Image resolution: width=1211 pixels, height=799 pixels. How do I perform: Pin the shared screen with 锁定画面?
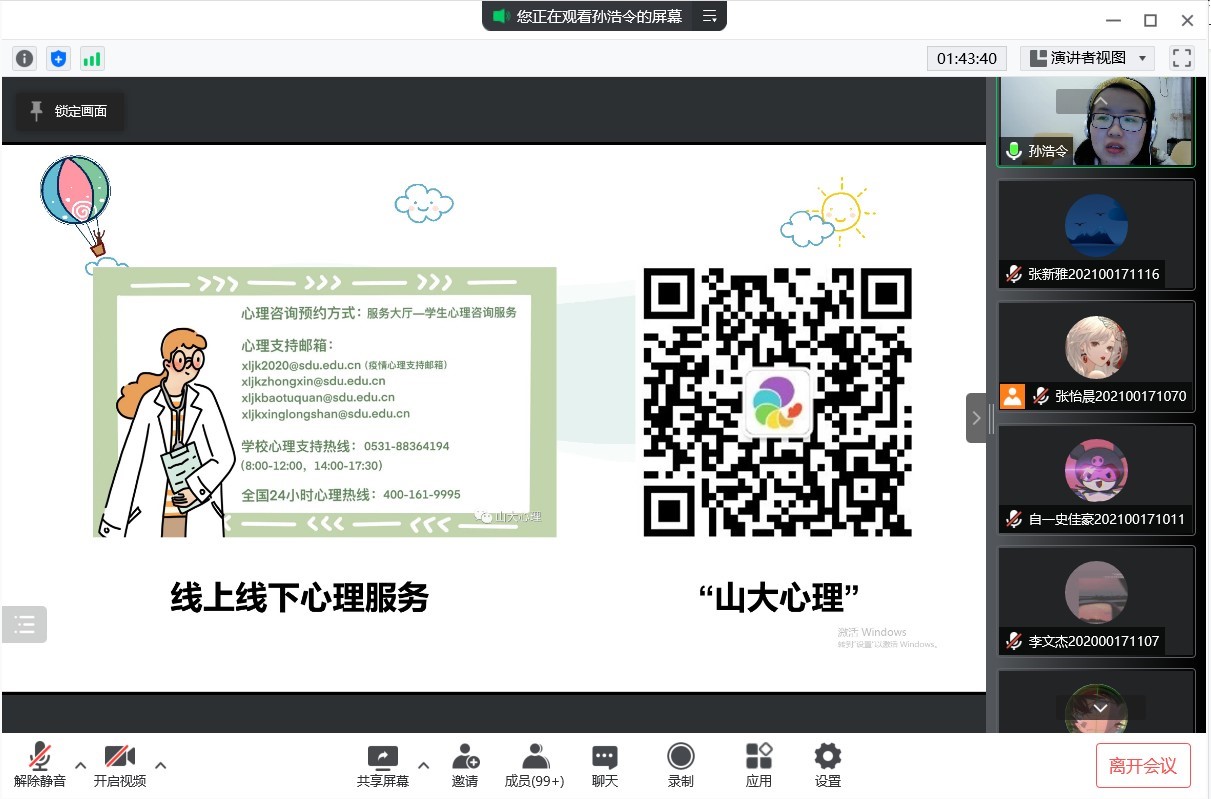[x=69, y=111]
